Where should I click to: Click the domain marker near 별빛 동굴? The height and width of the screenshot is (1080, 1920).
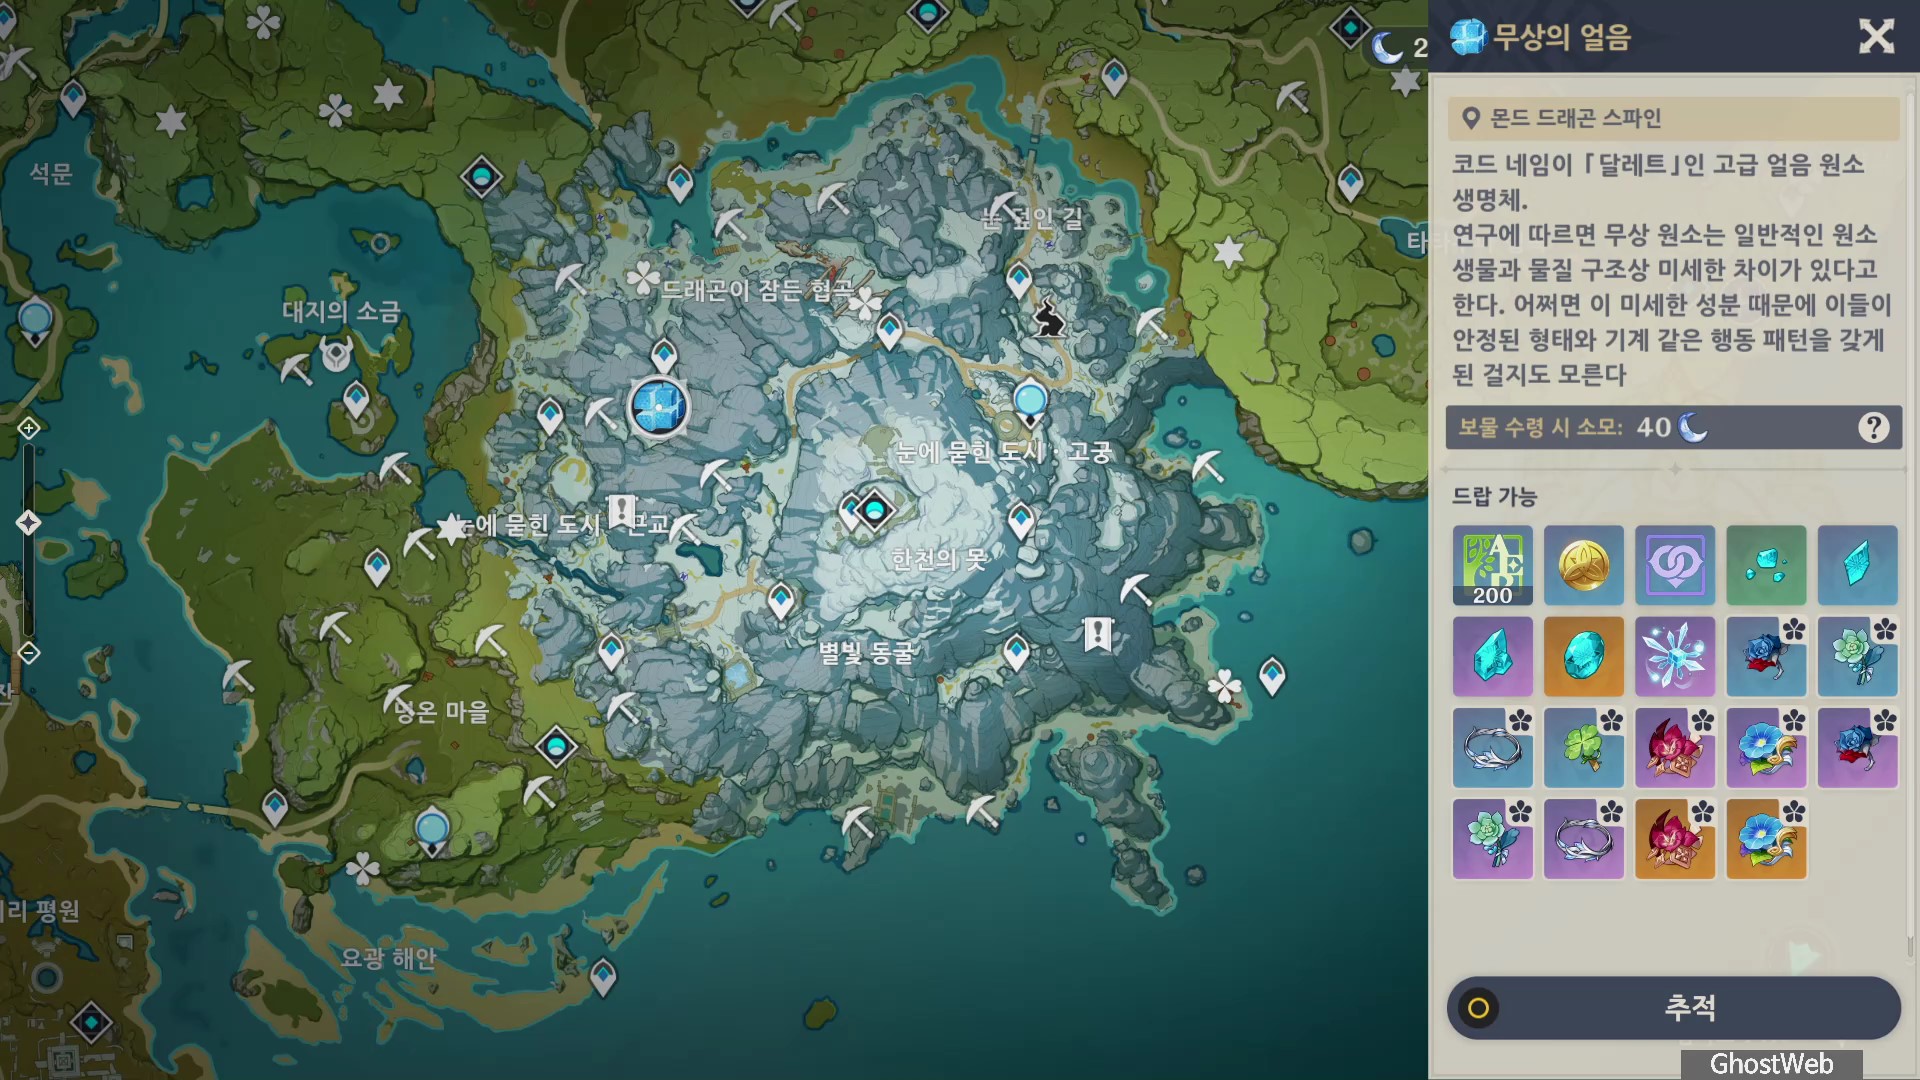[1097, 634]
